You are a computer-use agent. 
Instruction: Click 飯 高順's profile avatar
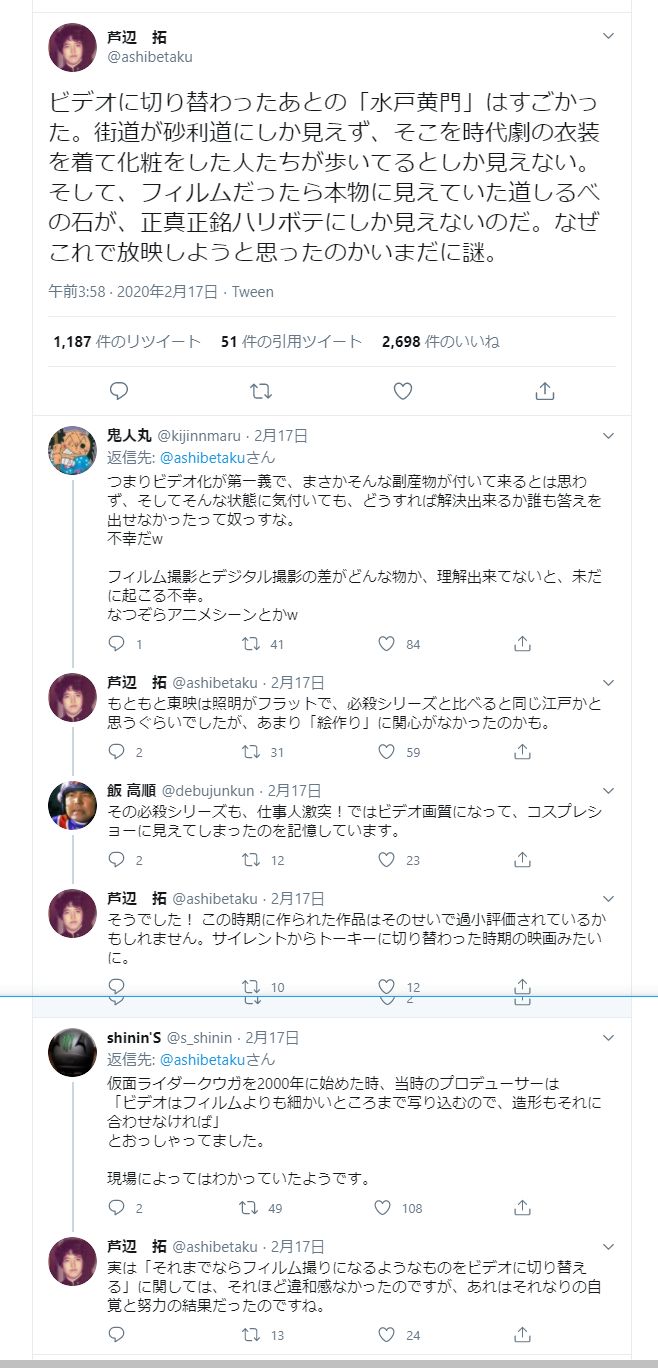[x=72, y=805]
